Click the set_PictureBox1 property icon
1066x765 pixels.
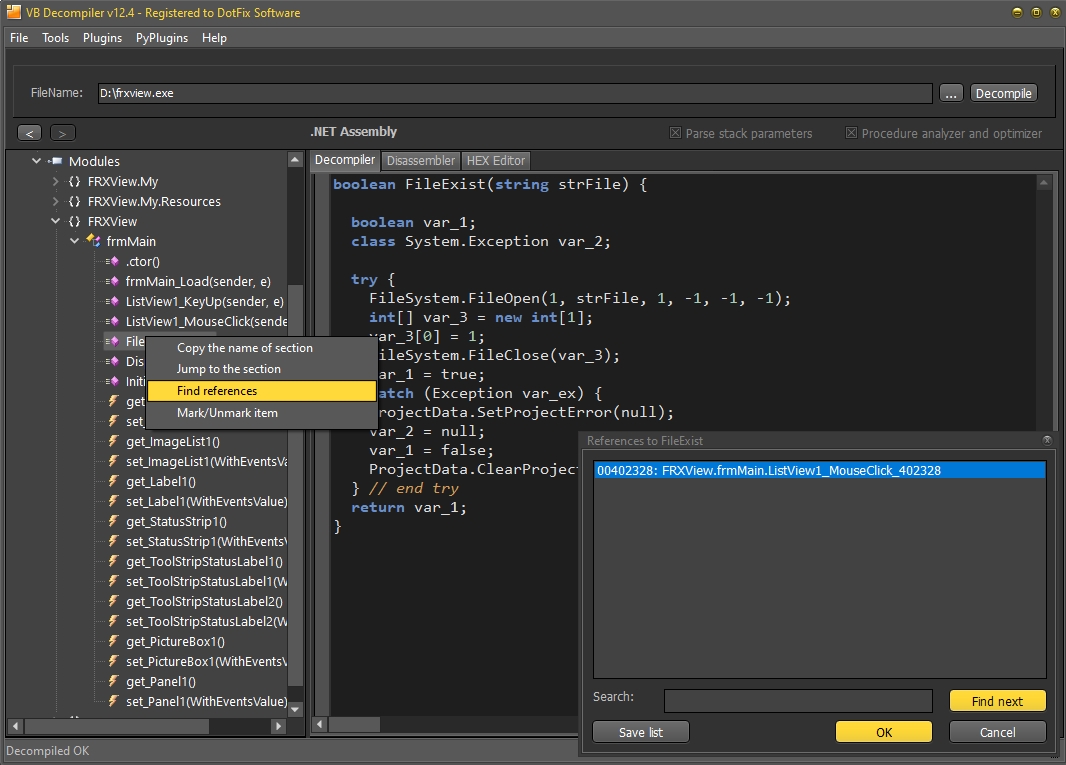click(x=114, y=661)
